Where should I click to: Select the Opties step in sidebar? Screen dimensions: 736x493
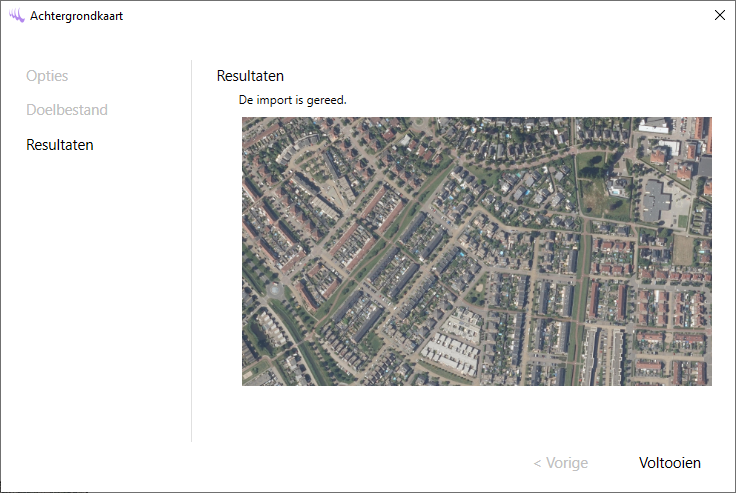coord(47,76)
